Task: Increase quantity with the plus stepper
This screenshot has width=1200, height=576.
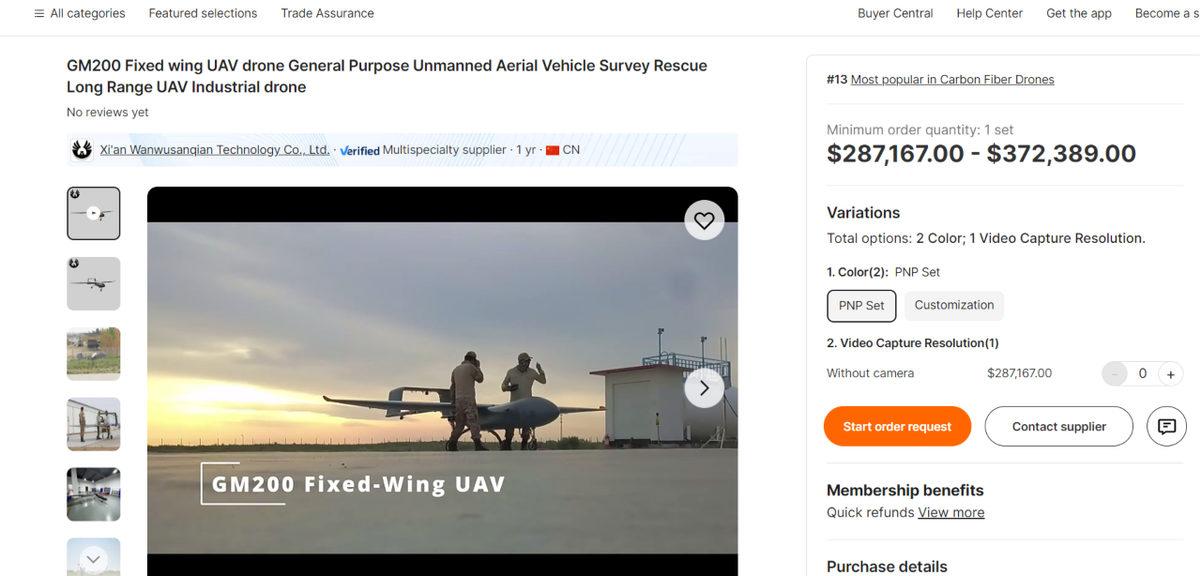Action: (x=1170, y=373)
